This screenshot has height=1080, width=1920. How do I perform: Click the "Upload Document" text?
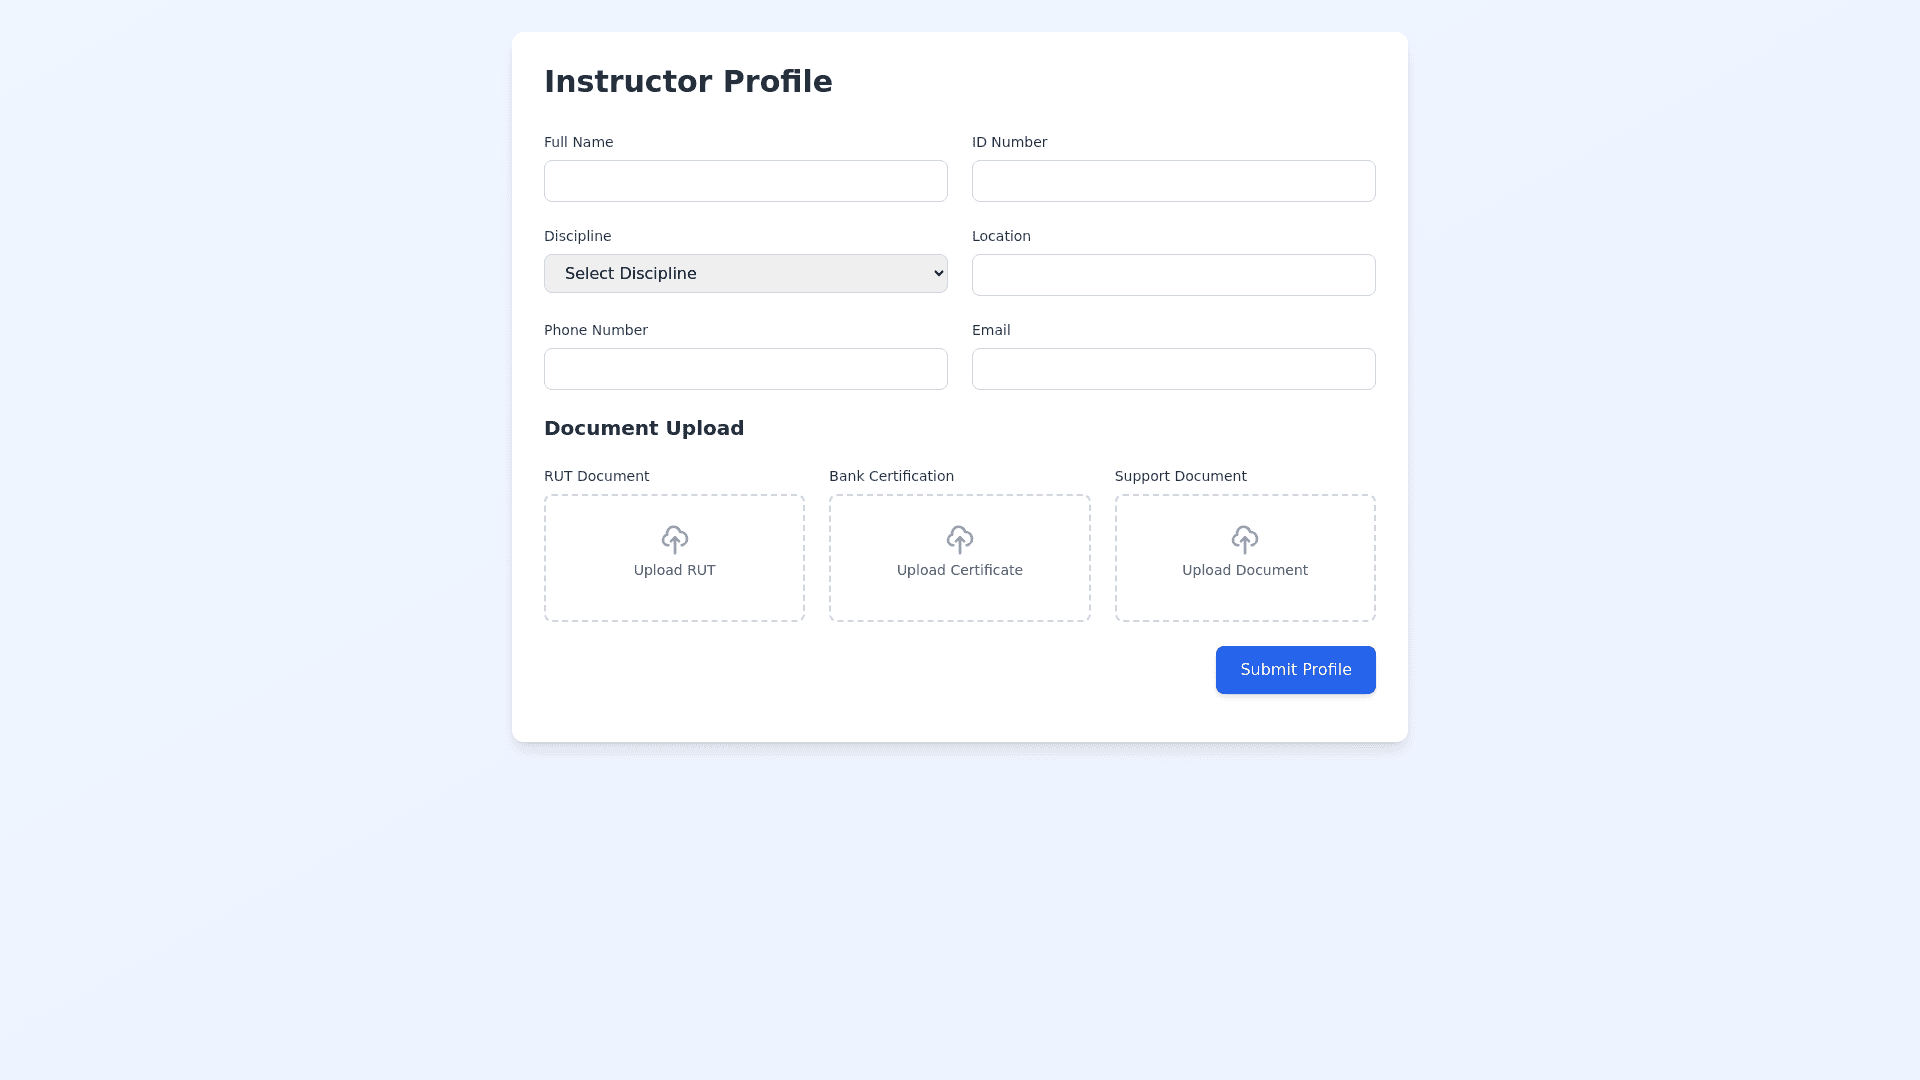[1245, 571]
